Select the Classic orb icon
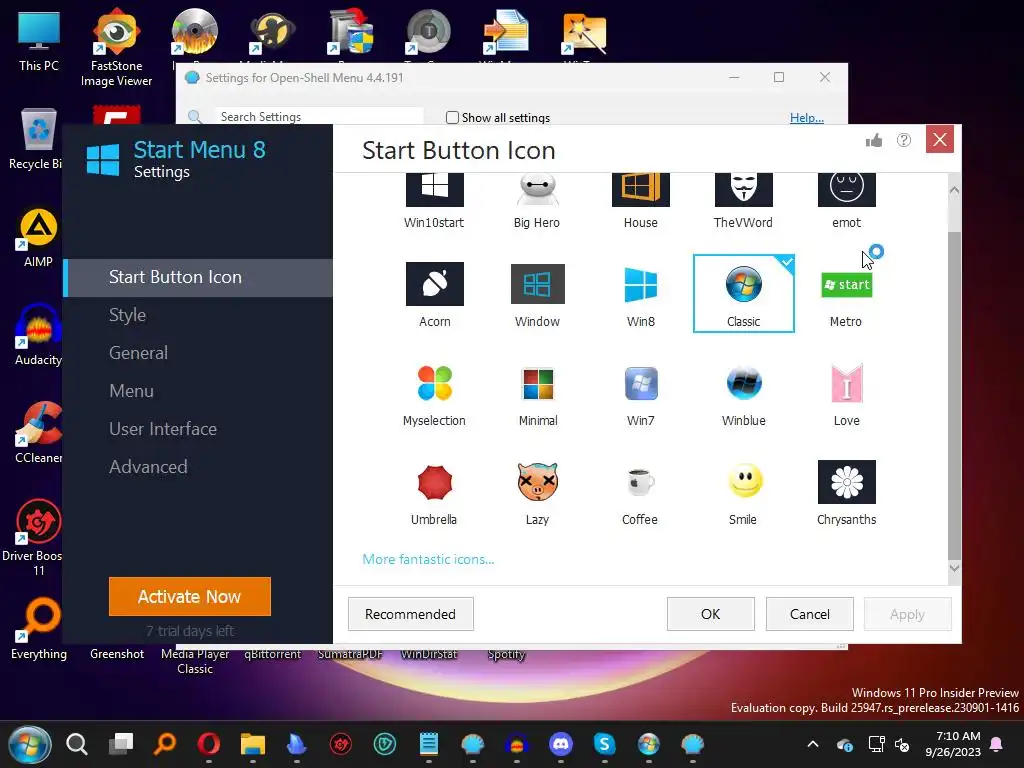 click(x=743, y=293)
